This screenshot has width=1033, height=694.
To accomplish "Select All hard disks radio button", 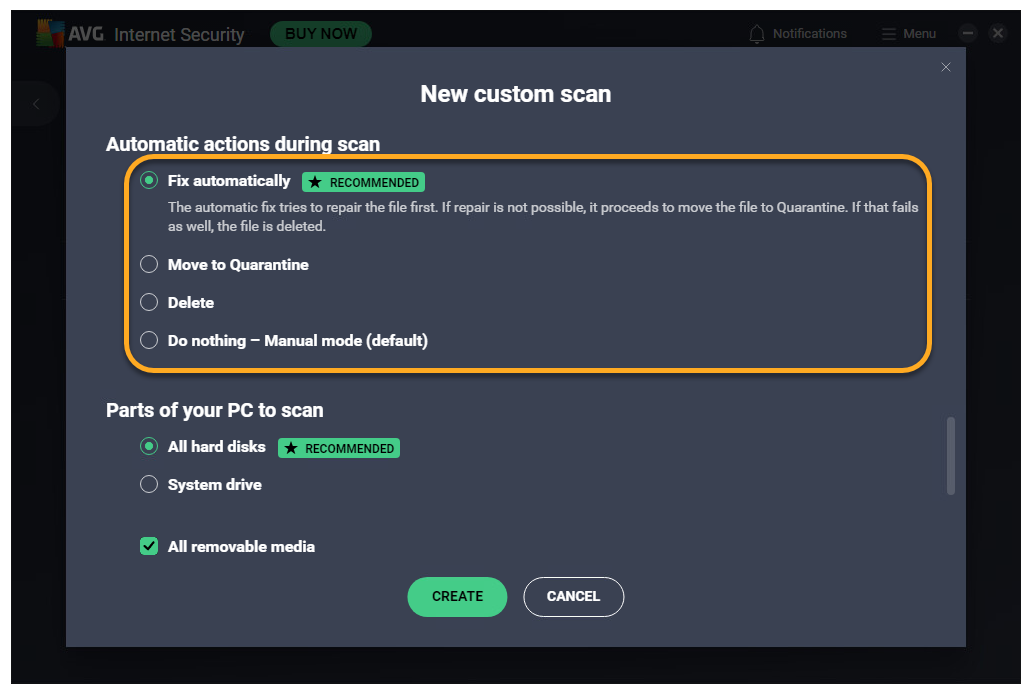I will (149, 447).
